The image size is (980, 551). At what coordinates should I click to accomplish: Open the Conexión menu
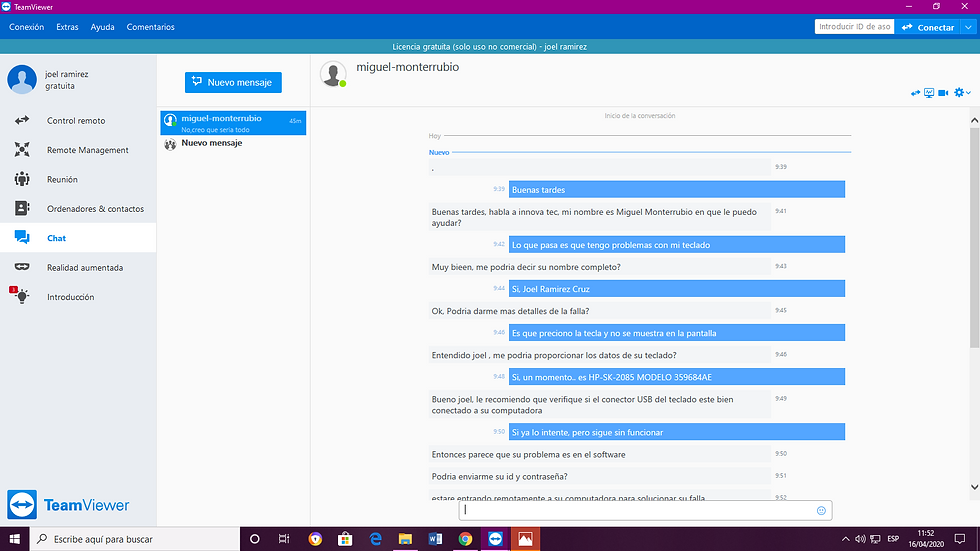26,27
